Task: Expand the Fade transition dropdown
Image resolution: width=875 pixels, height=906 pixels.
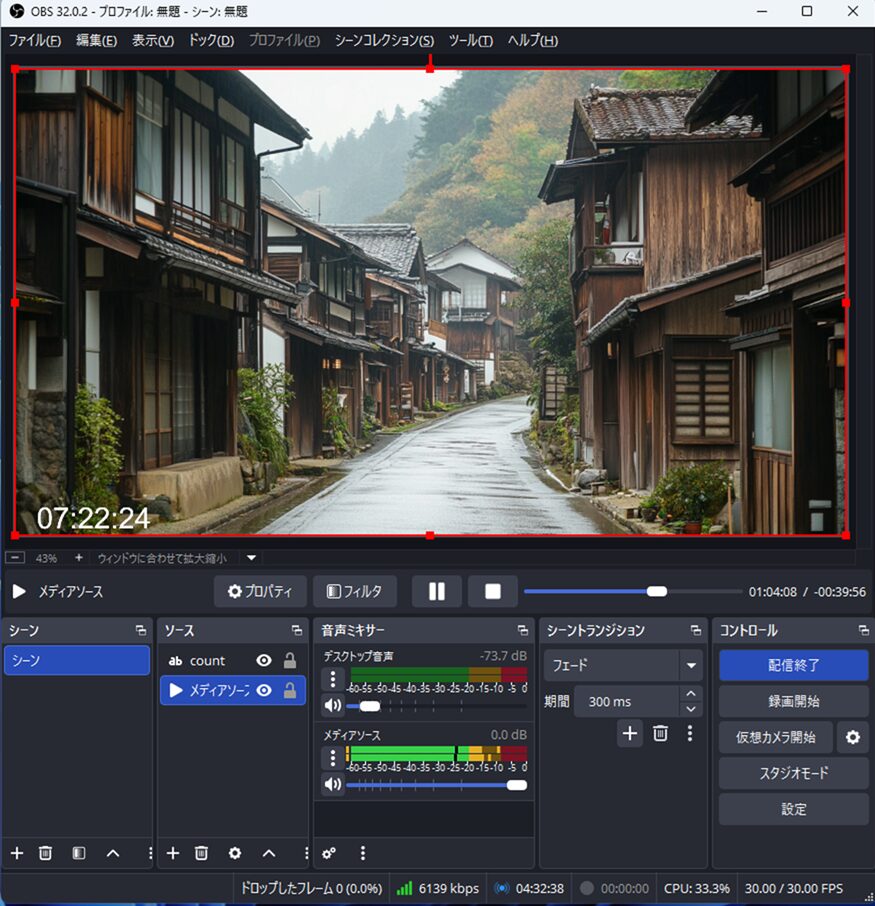Action: 691,665
